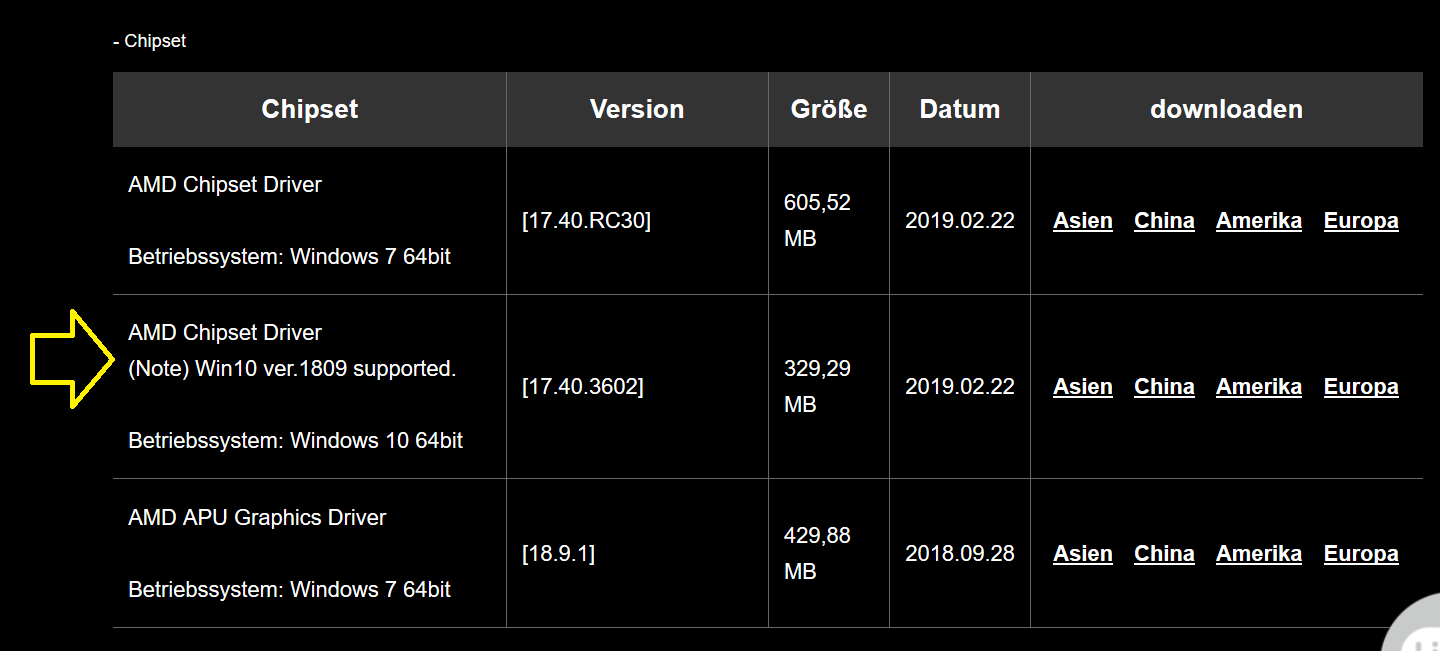Open Europa link for 605,52 MB driver
Screen dimensions: 1440x651
(1361, 221)
